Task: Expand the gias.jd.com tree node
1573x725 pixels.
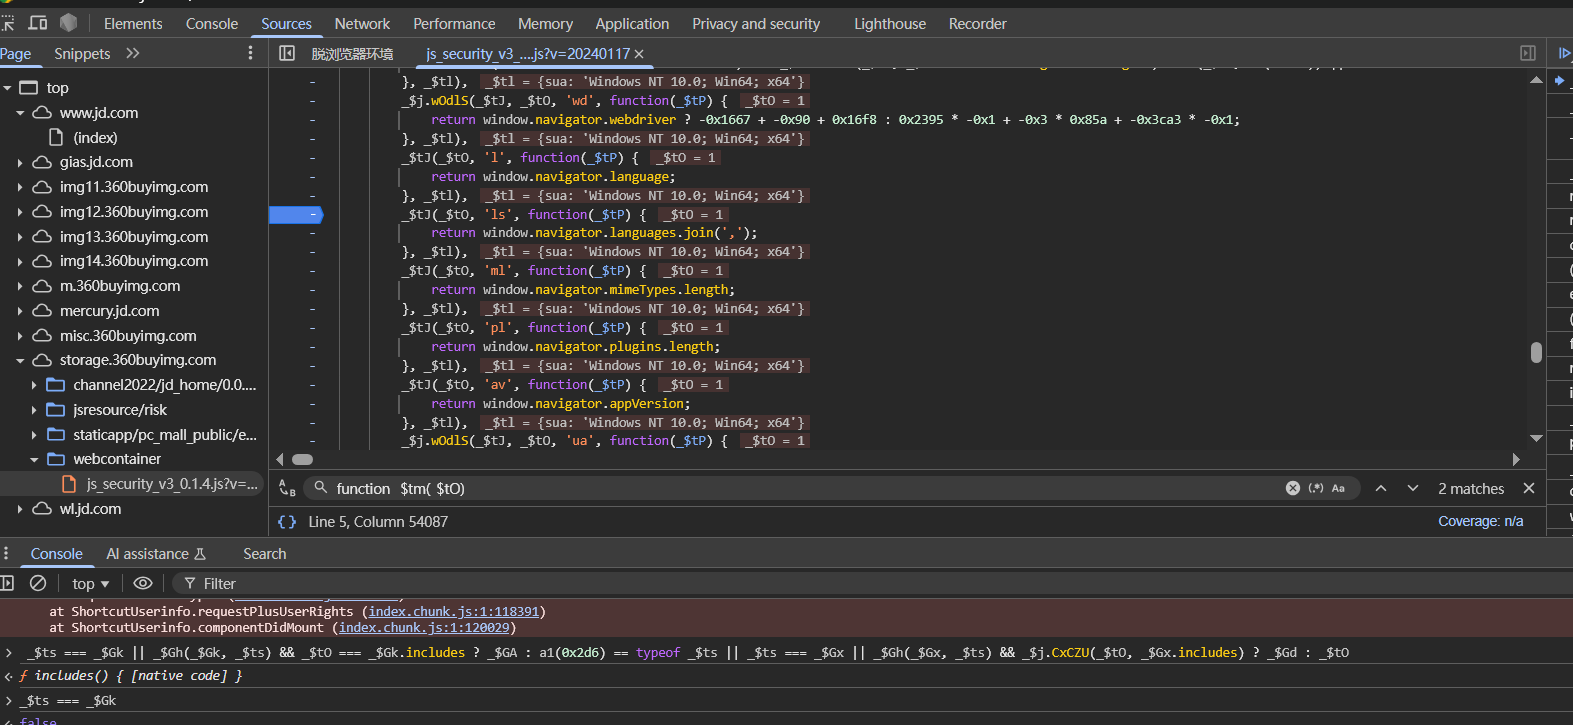Action: click(20, 162)
